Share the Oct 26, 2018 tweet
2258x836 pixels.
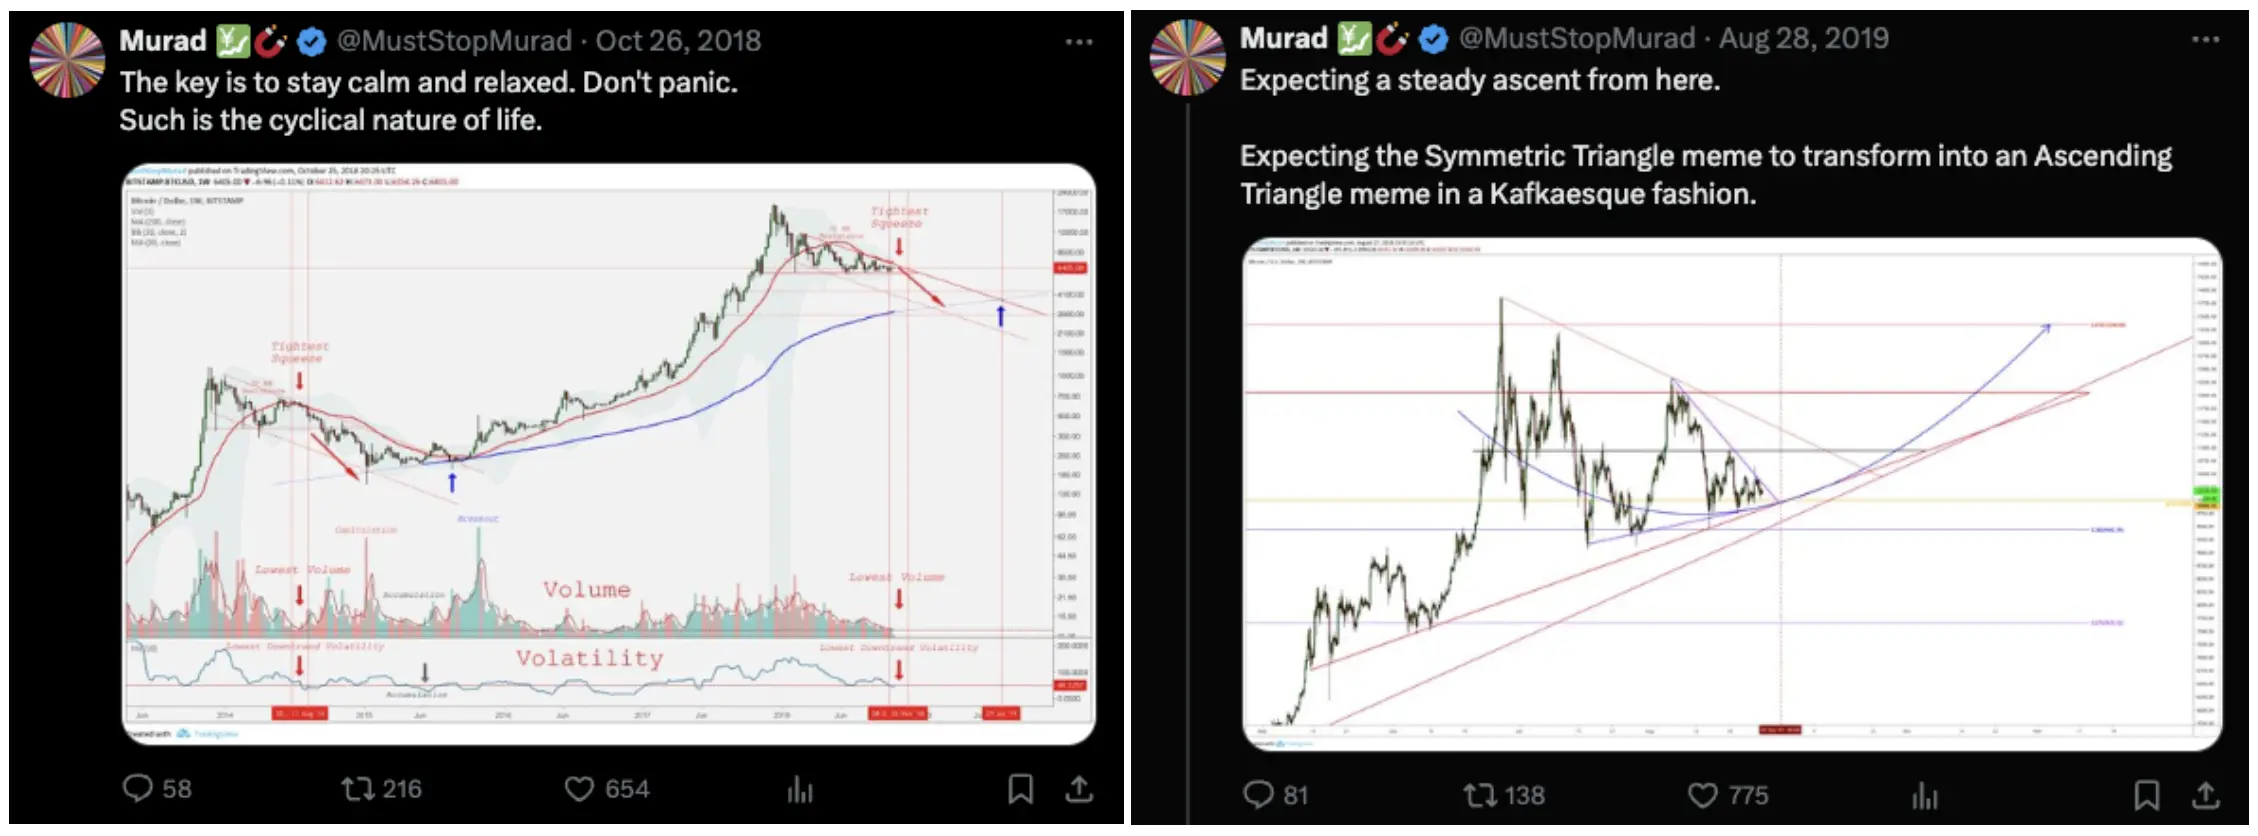(x=1078, y=789)
